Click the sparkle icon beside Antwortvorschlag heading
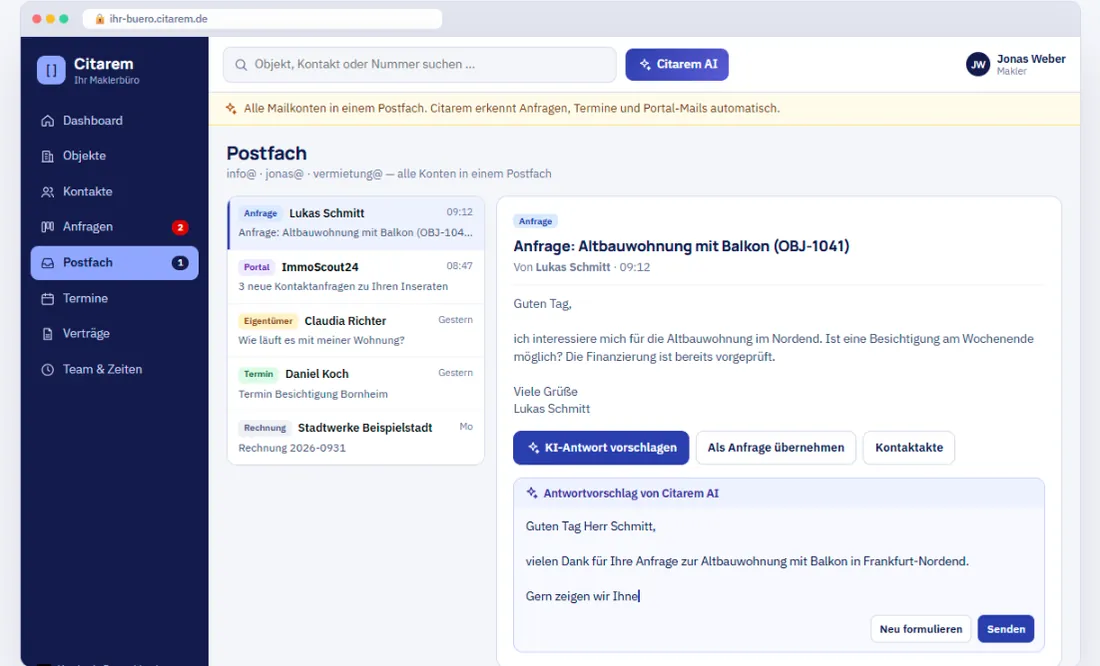The image size is (1100, 666). pos(532,493)
